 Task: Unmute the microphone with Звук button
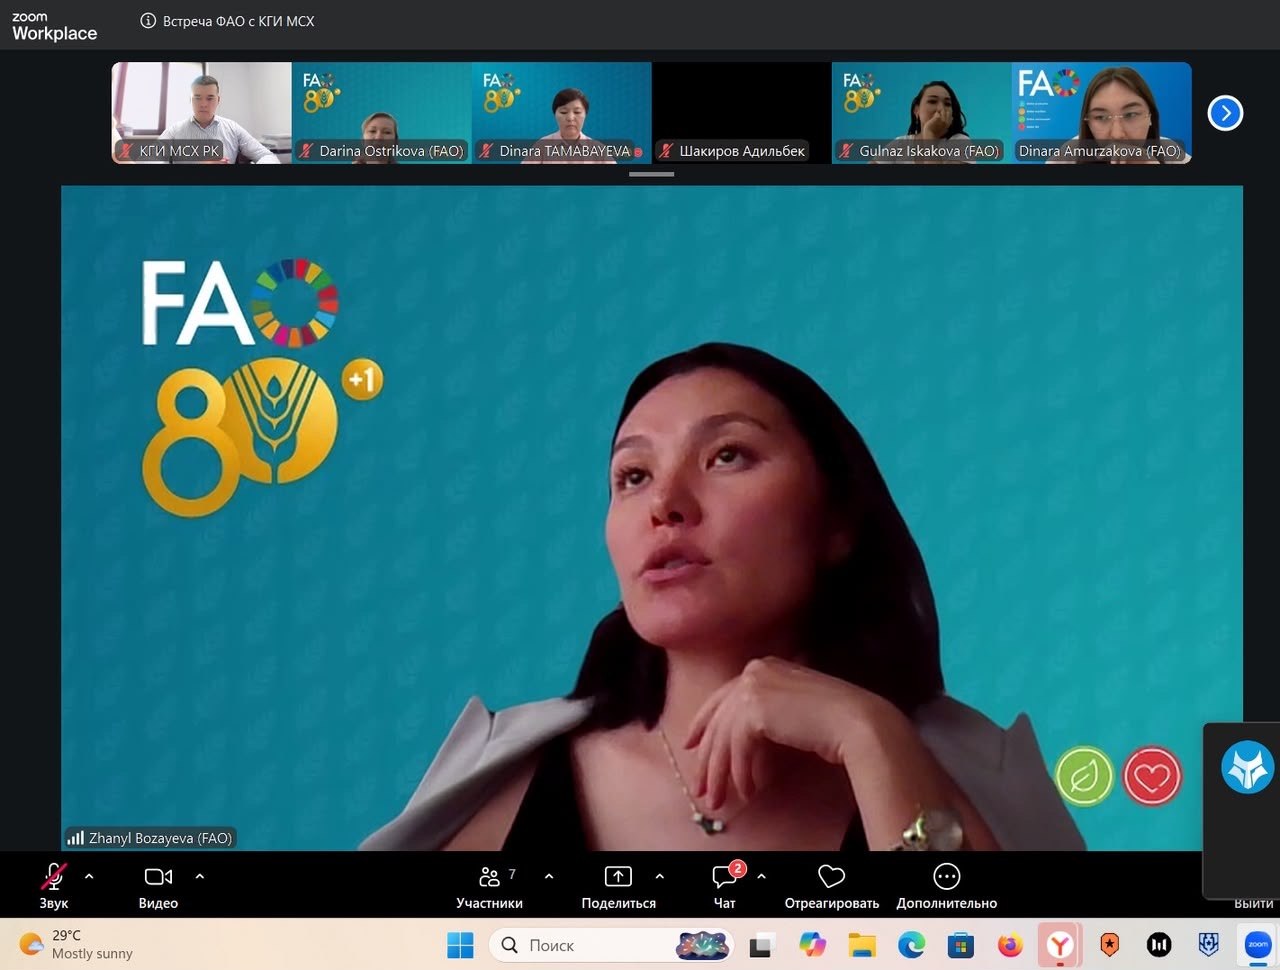coord(54,885)
